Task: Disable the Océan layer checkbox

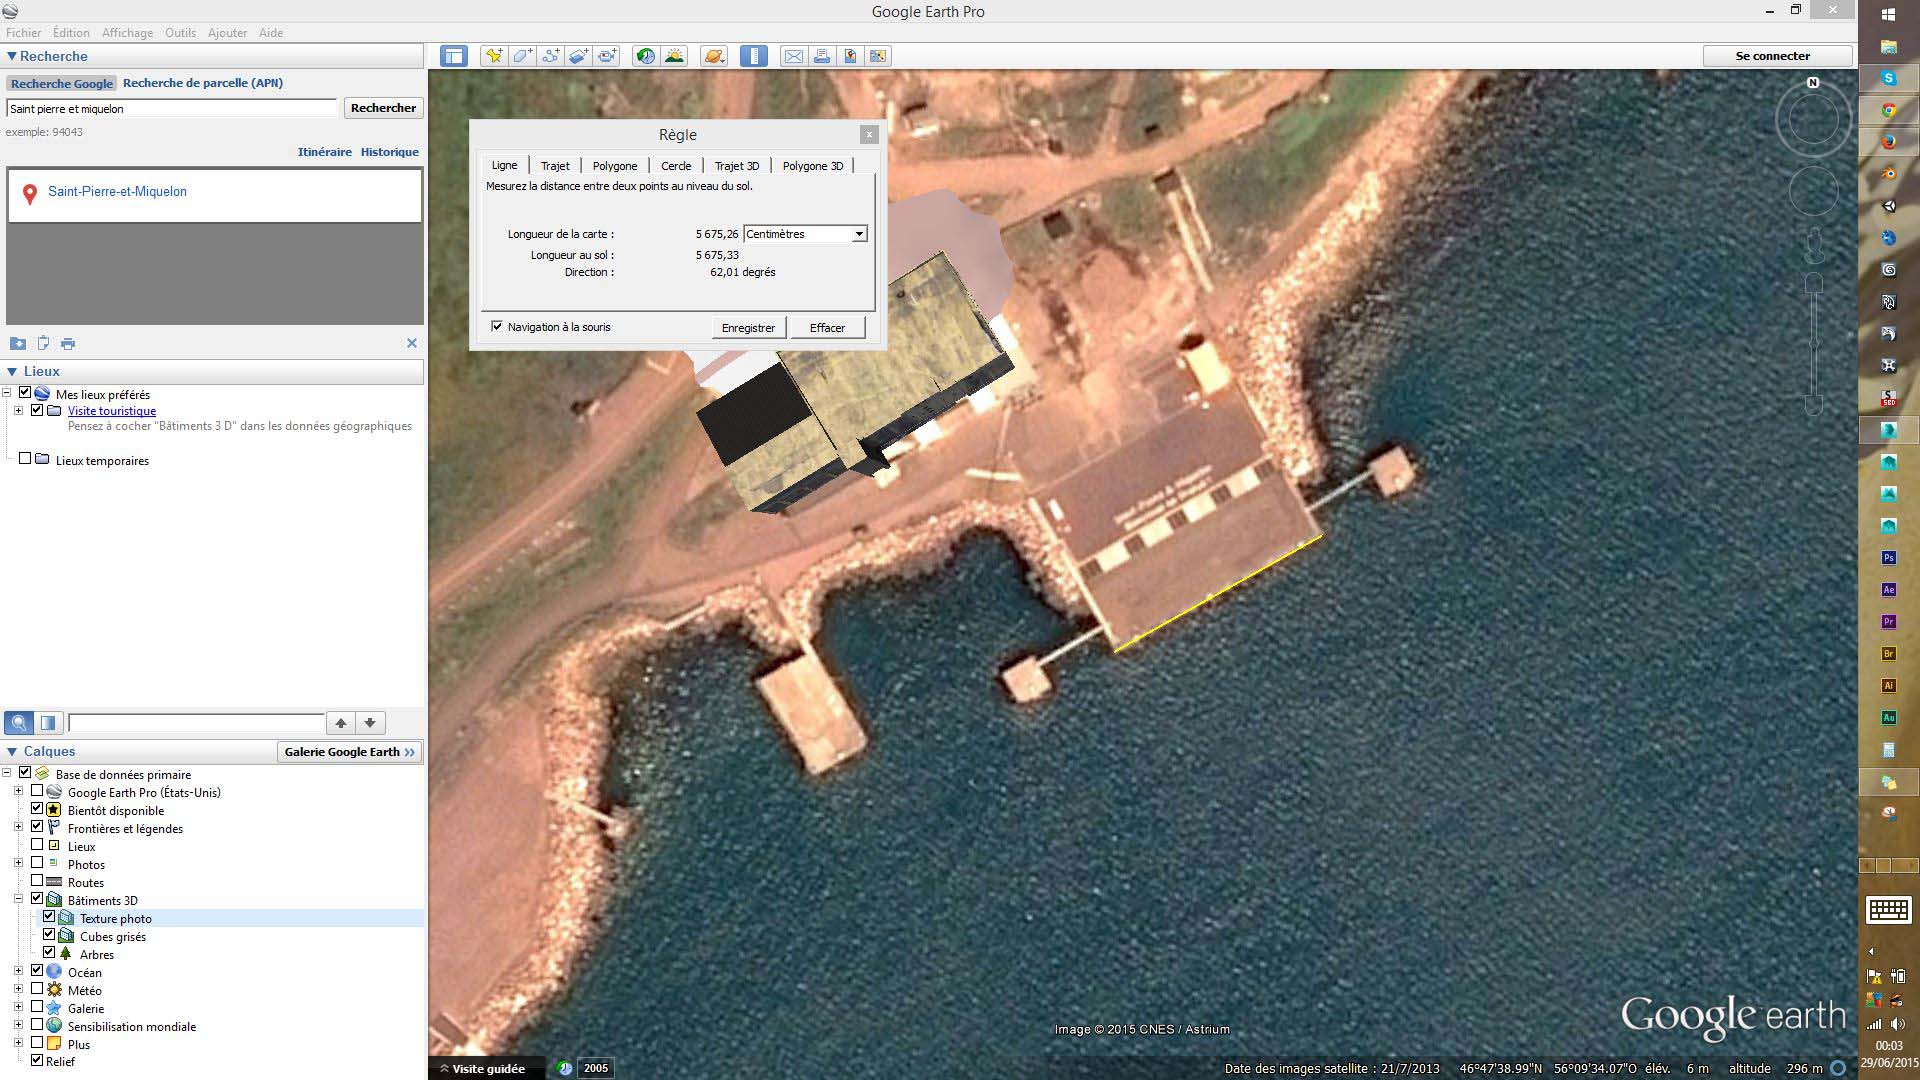Action: pyautogui.click(x=38, y=971)
